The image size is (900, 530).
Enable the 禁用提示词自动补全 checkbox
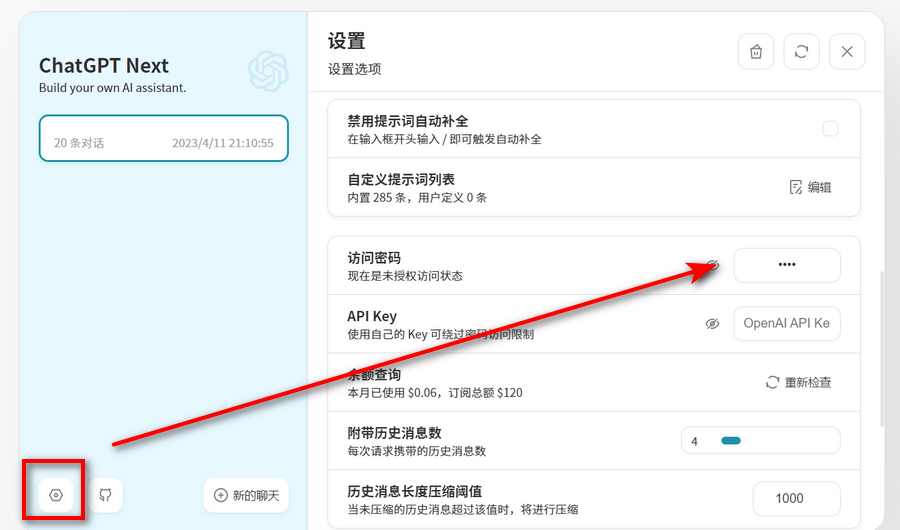point(830,128)
